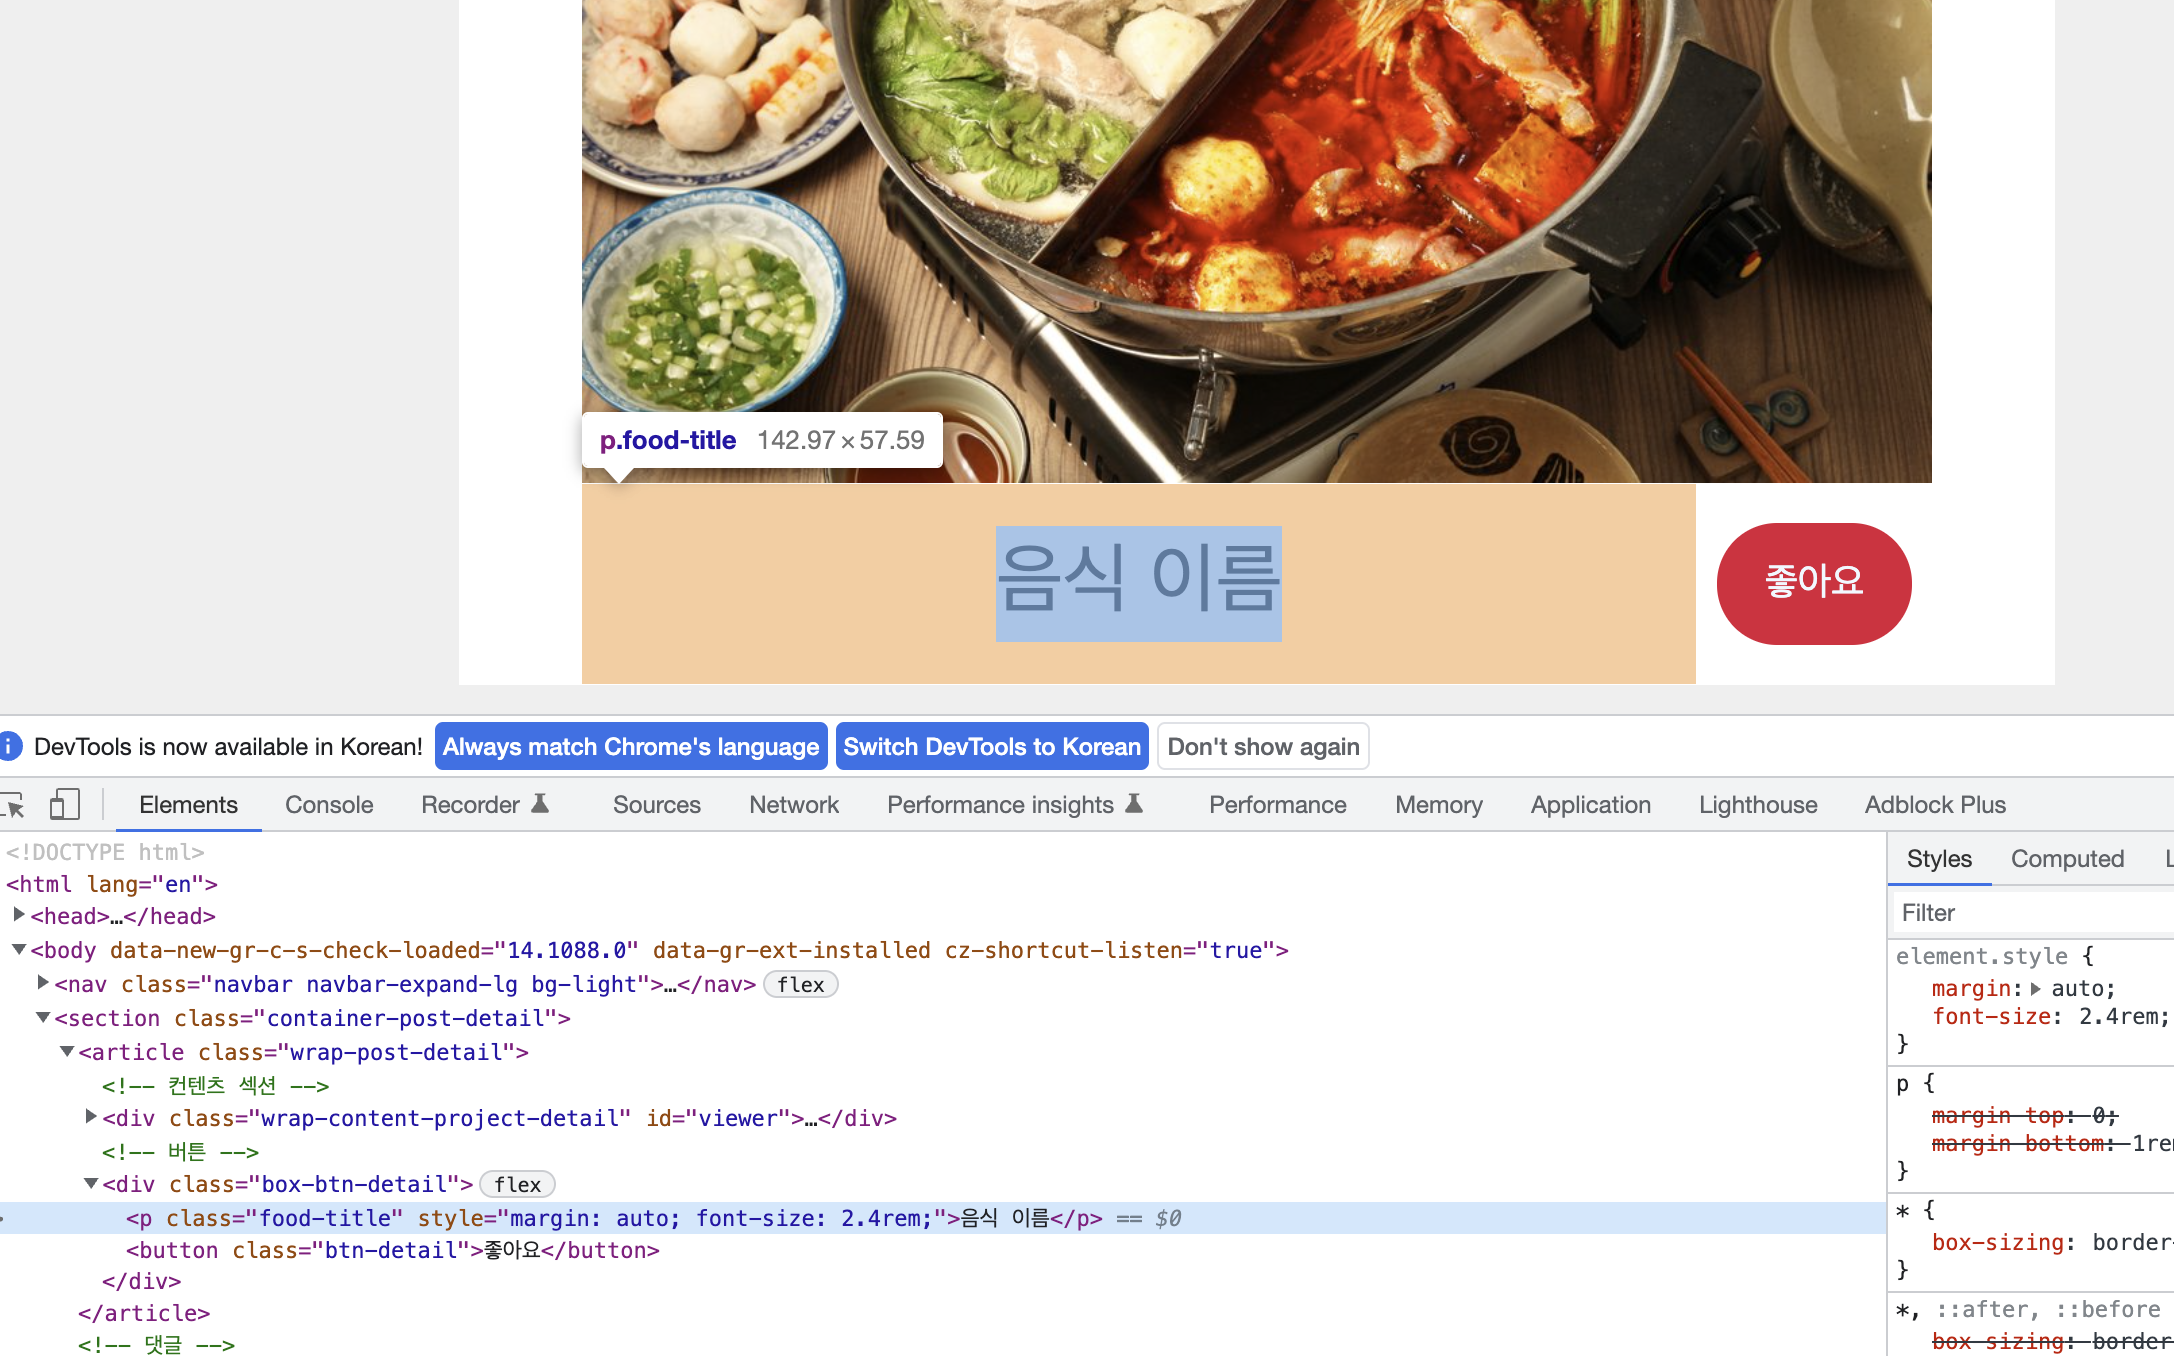Click the margin-top declaration in p rule

click(x=2024, y=1115)
